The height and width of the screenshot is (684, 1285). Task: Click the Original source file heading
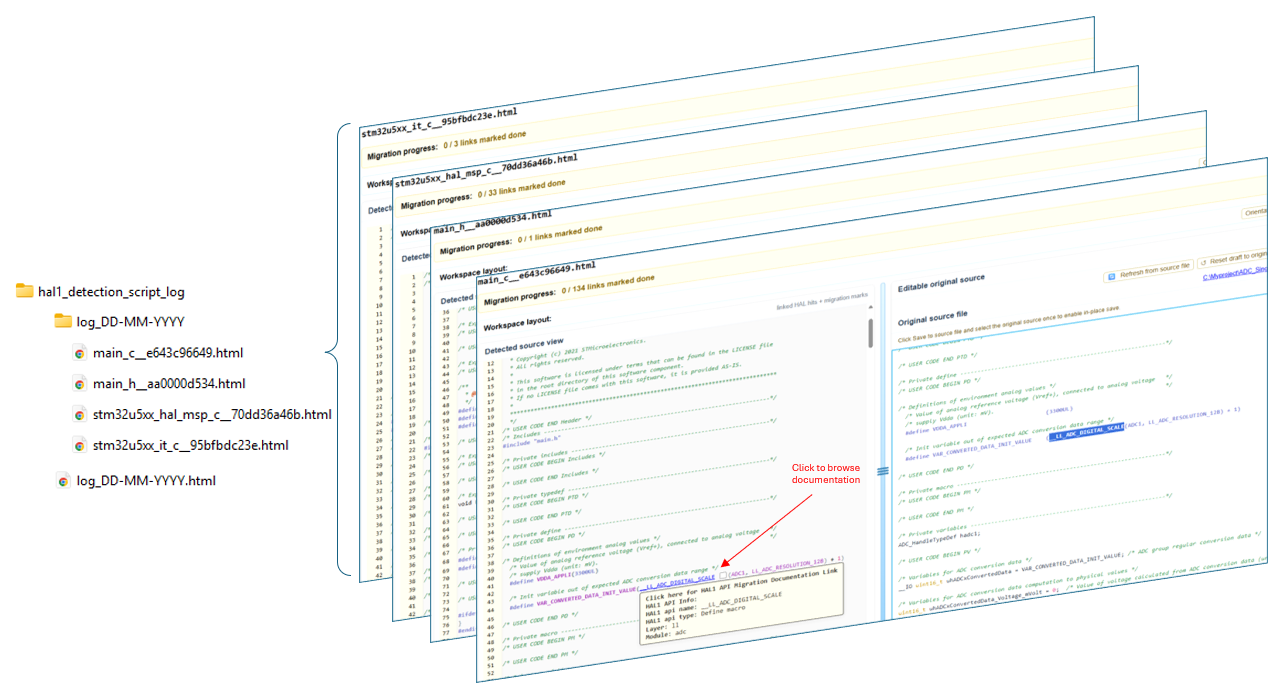click(932, 320)
